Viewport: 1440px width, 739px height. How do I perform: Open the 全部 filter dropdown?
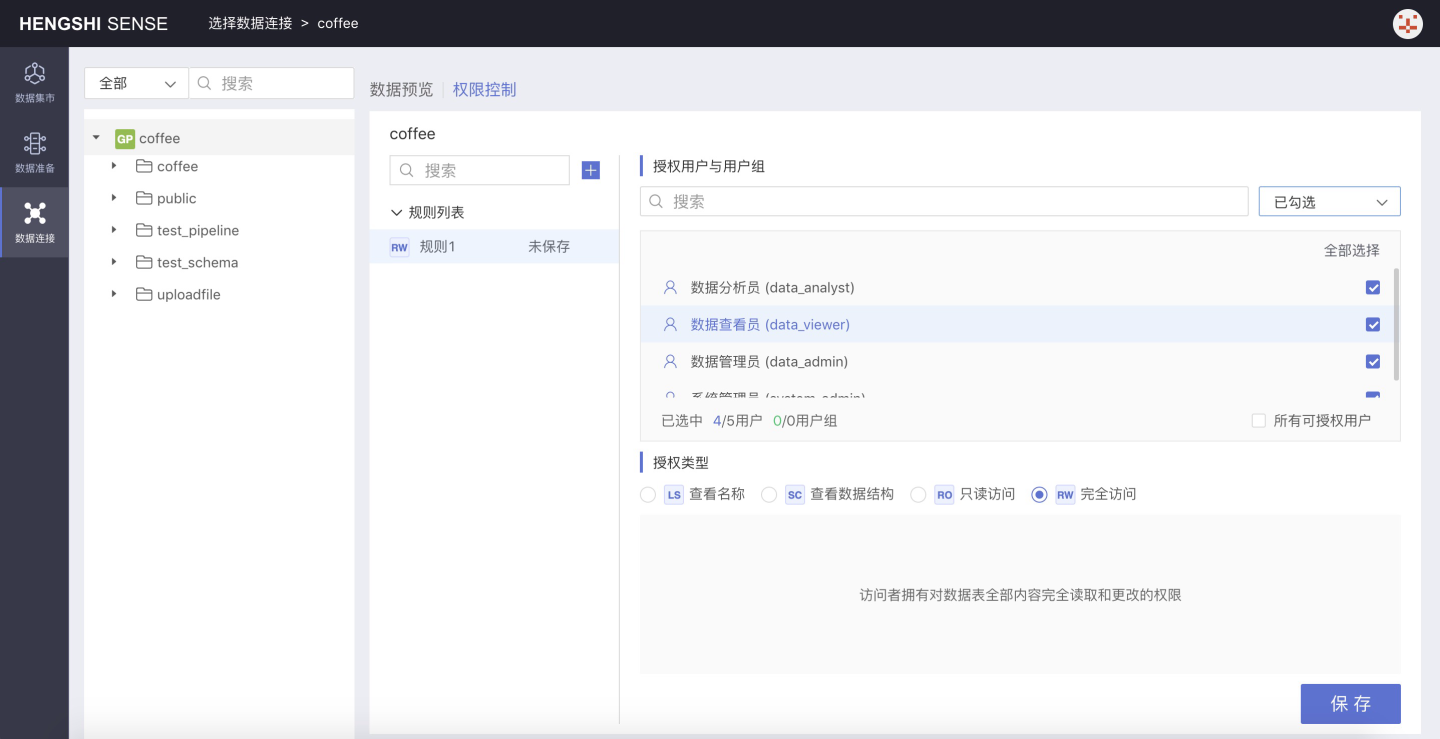click(x=136, y=84)
